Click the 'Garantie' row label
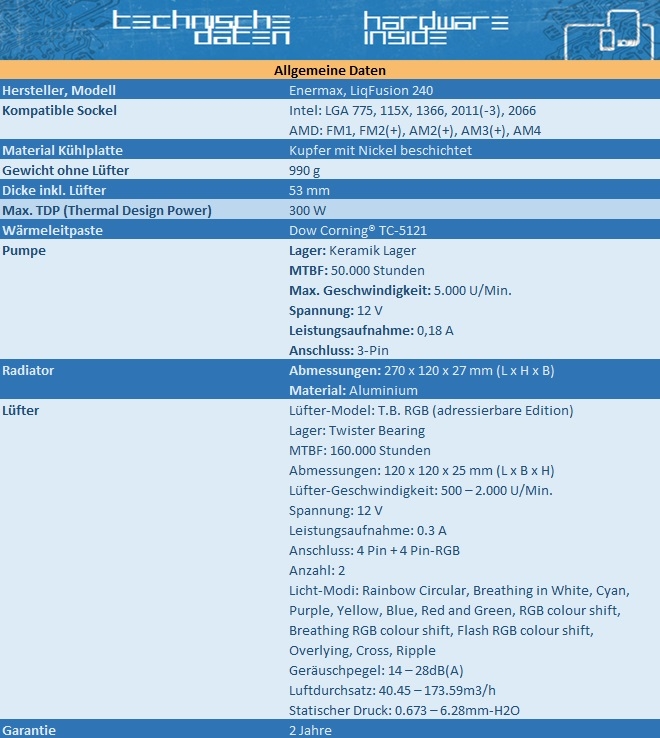 [x=29, y=730]
